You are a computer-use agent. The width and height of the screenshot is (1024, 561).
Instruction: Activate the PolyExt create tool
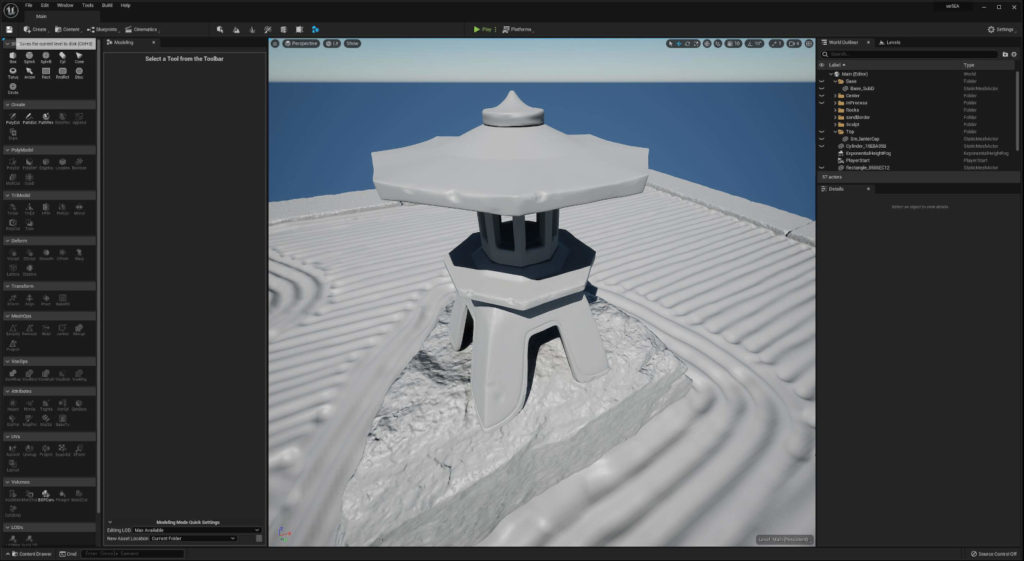(12, 118)
